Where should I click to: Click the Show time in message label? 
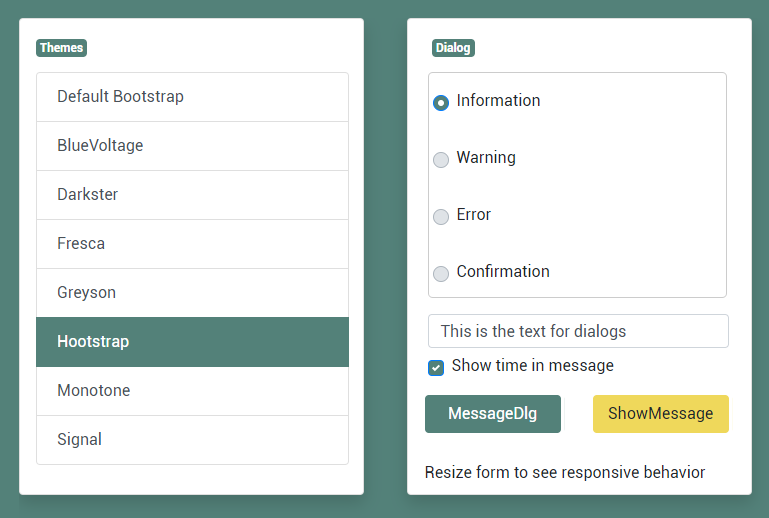tap(533, 365)
